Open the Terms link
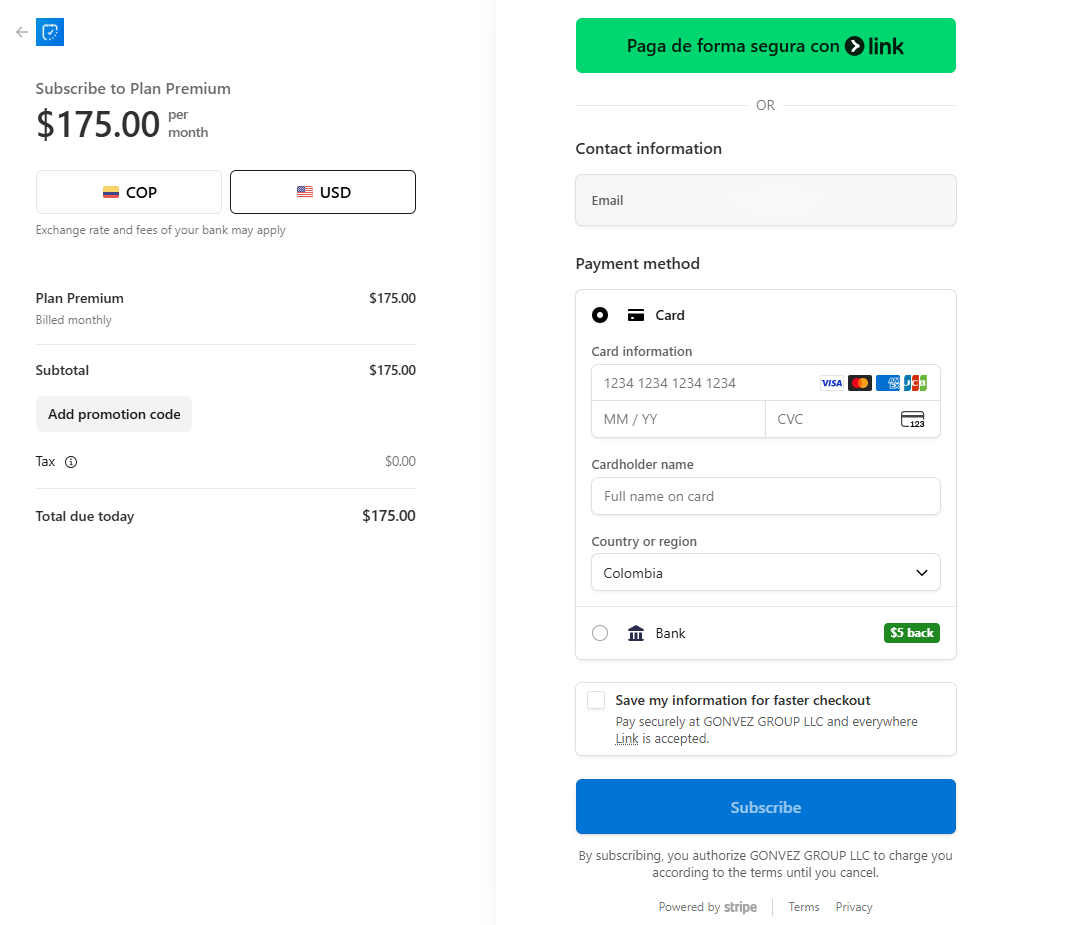This screenshot has width=1077, height=925. click(x=804, y=907)
